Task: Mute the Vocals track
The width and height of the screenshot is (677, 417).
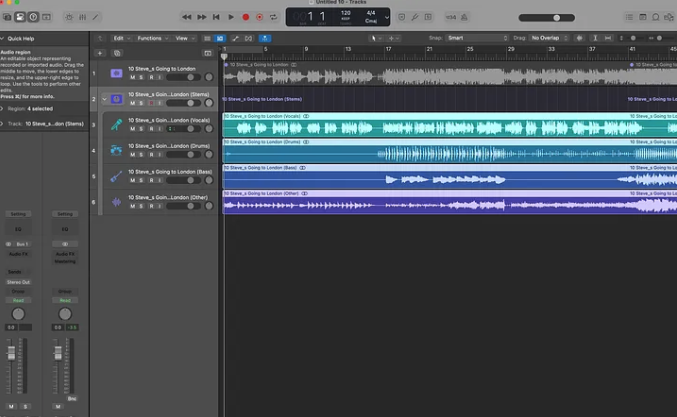Action: (133, 129)
